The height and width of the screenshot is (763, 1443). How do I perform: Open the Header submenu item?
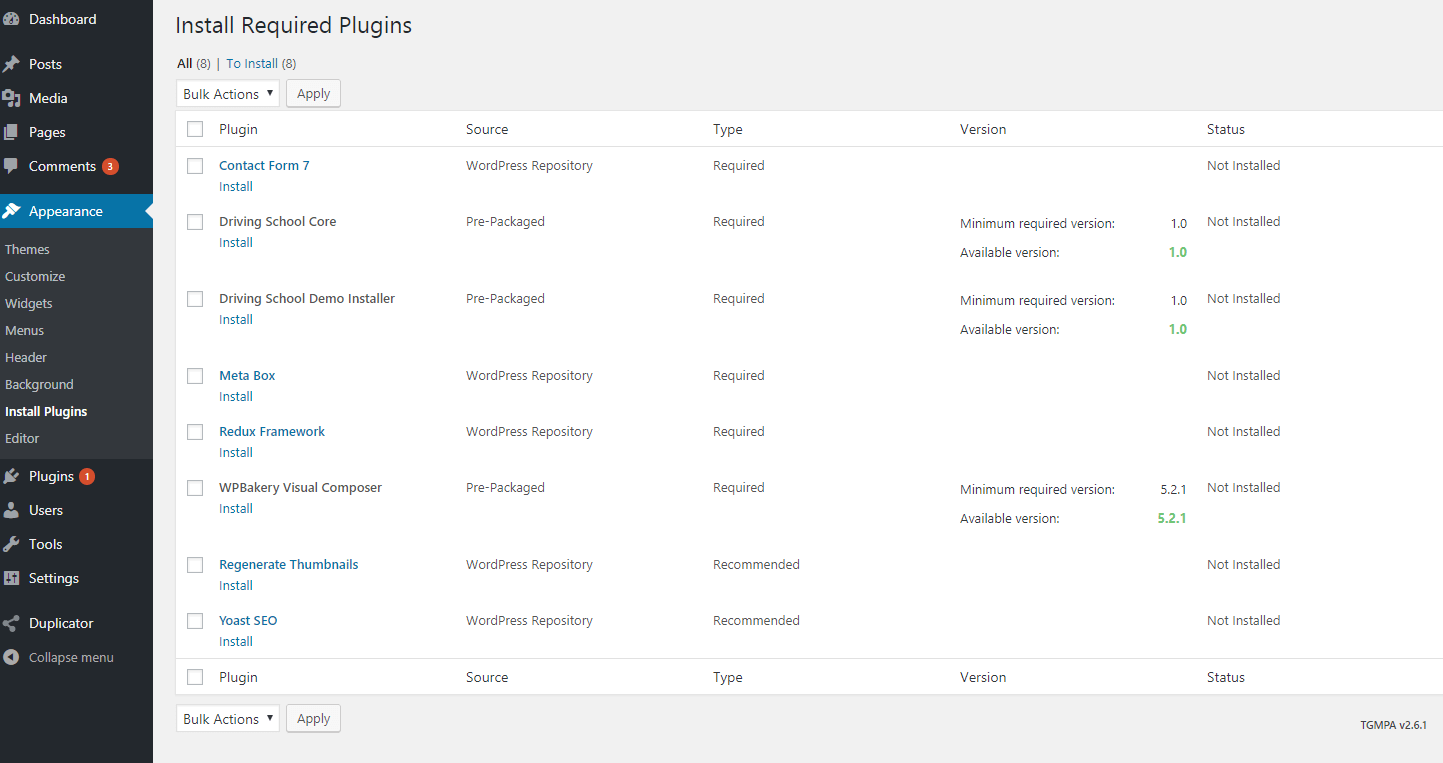(x=26, y=357)
